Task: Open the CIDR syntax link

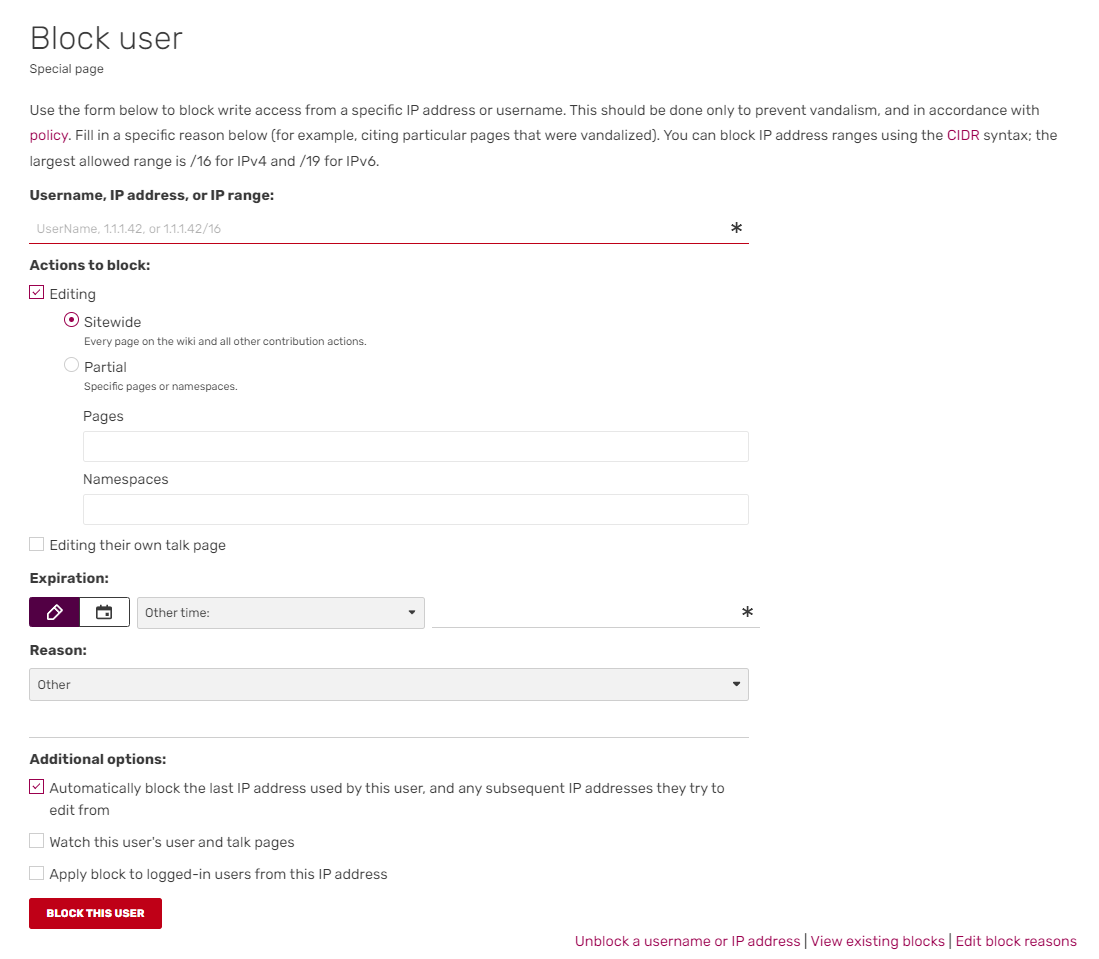Action: pyautogui.click(x=962, y=135)
